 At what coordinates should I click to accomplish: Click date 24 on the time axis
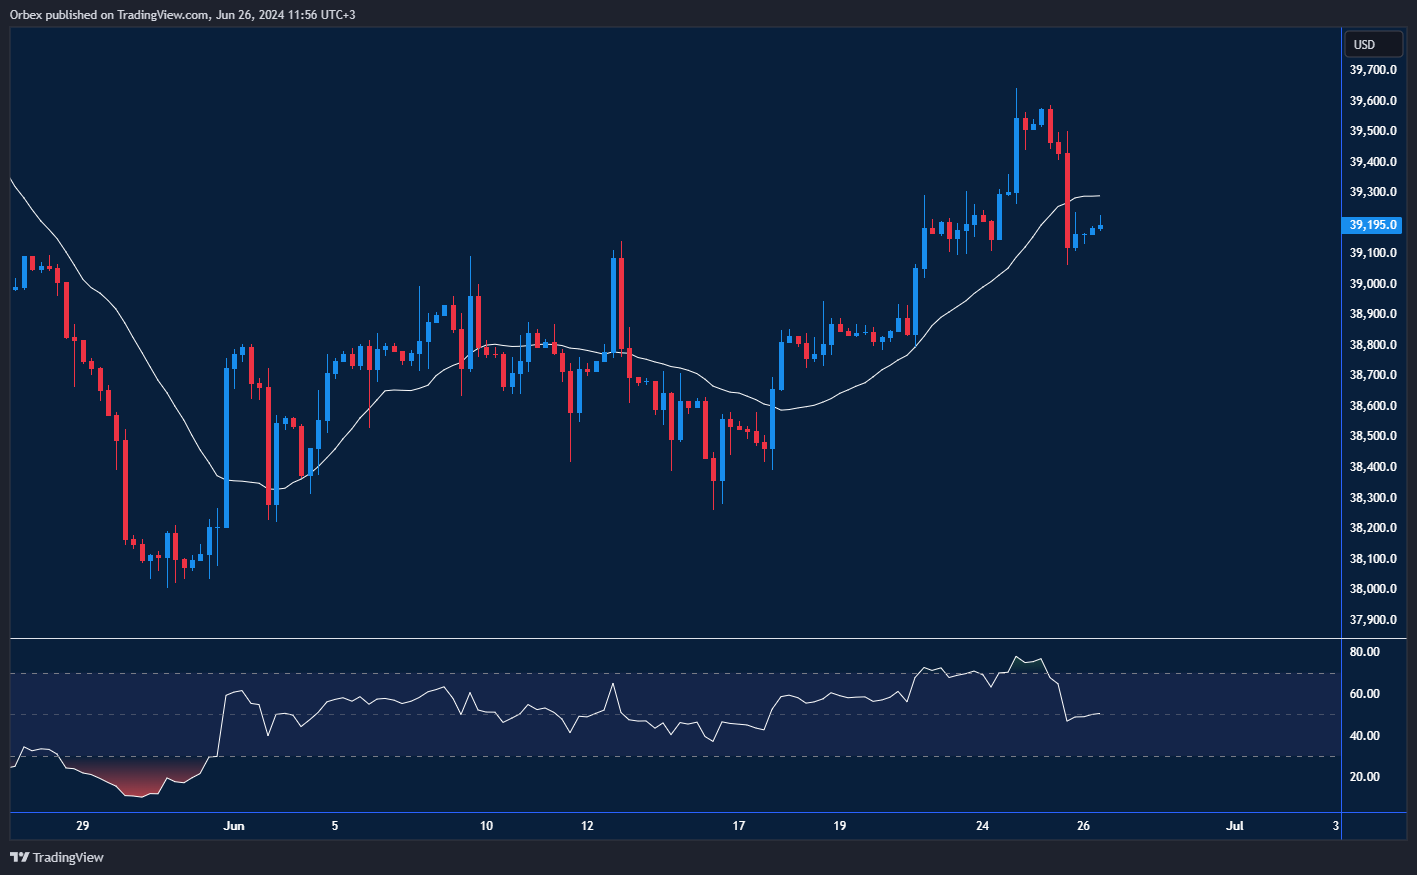(982, 826)
